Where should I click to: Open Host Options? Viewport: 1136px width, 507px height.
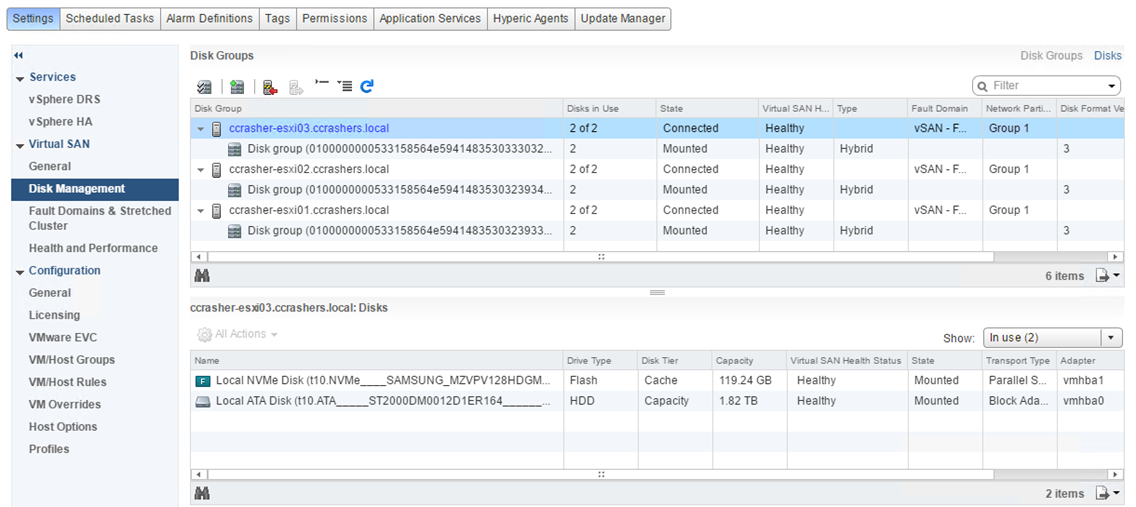(62, 427)
